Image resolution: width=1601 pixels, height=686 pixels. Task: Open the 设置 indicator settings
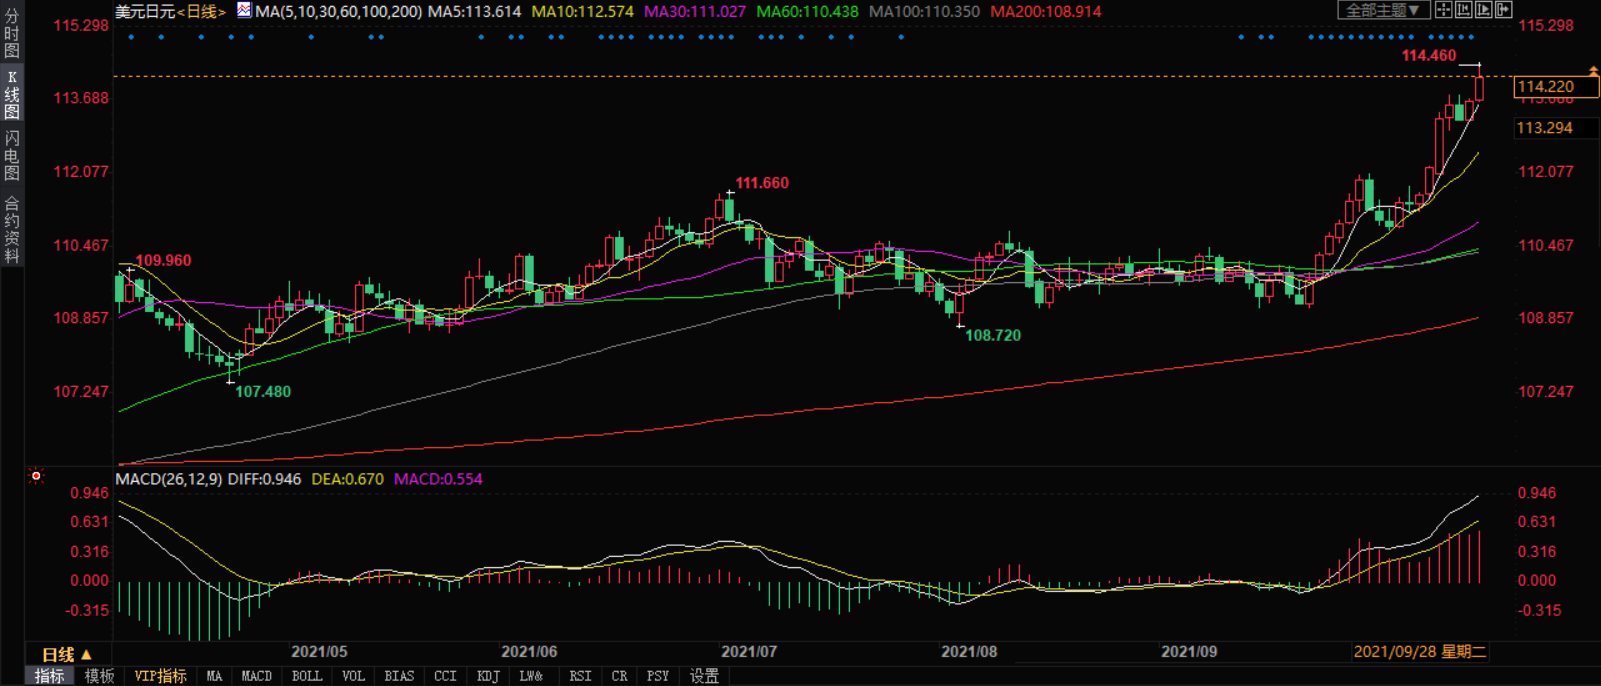click(704, 676)
